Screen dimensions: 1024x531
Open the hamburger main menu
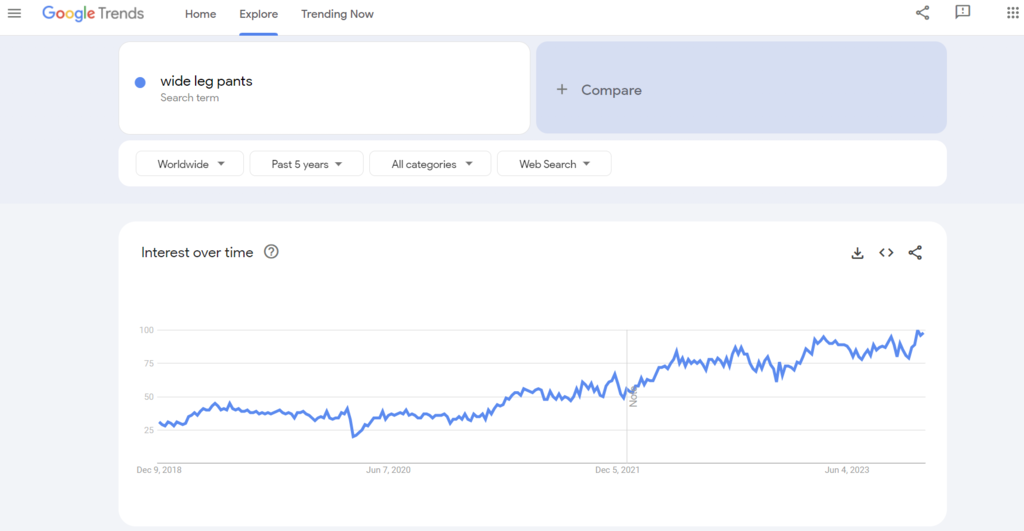click(x=14, y=13)
